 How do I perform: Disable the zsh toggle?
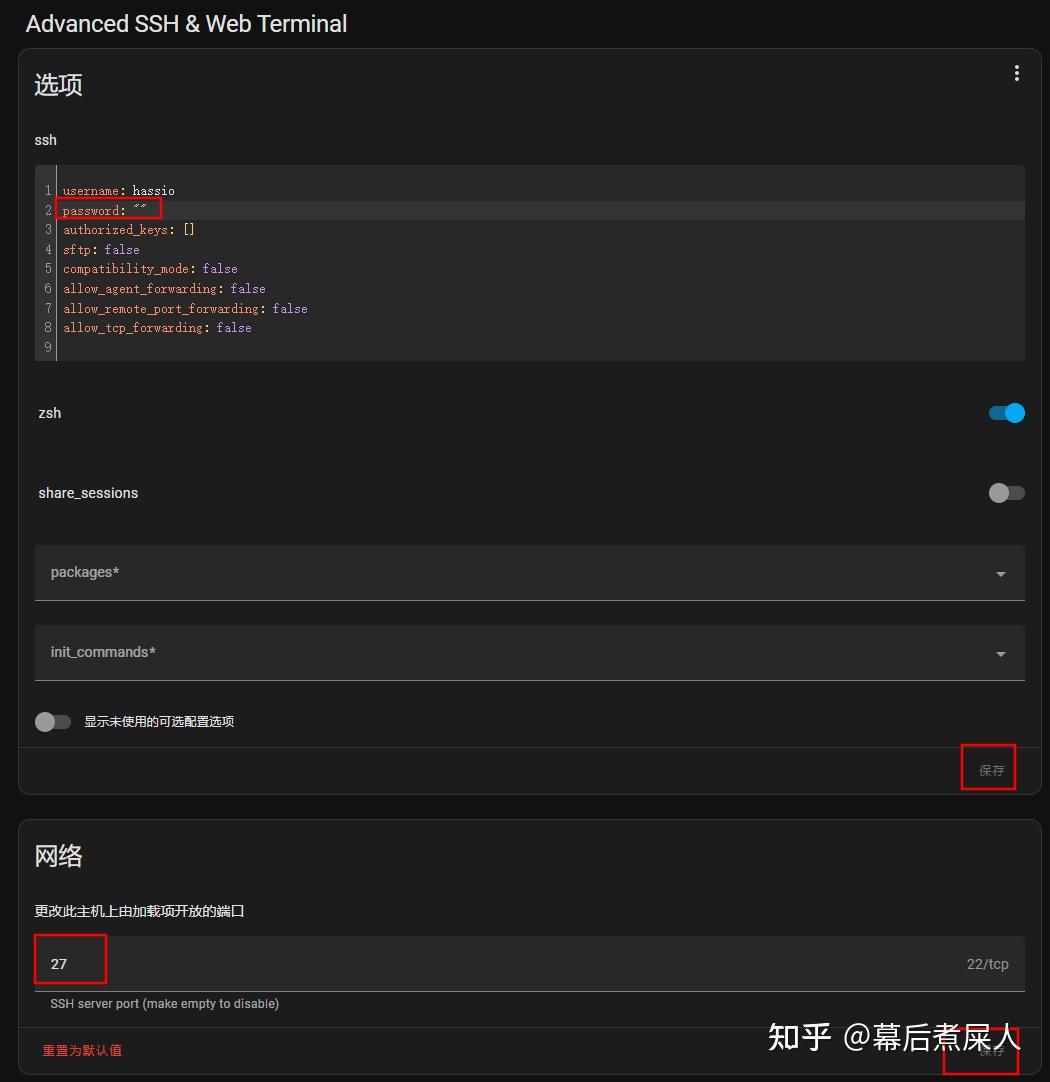[1006, 413]
